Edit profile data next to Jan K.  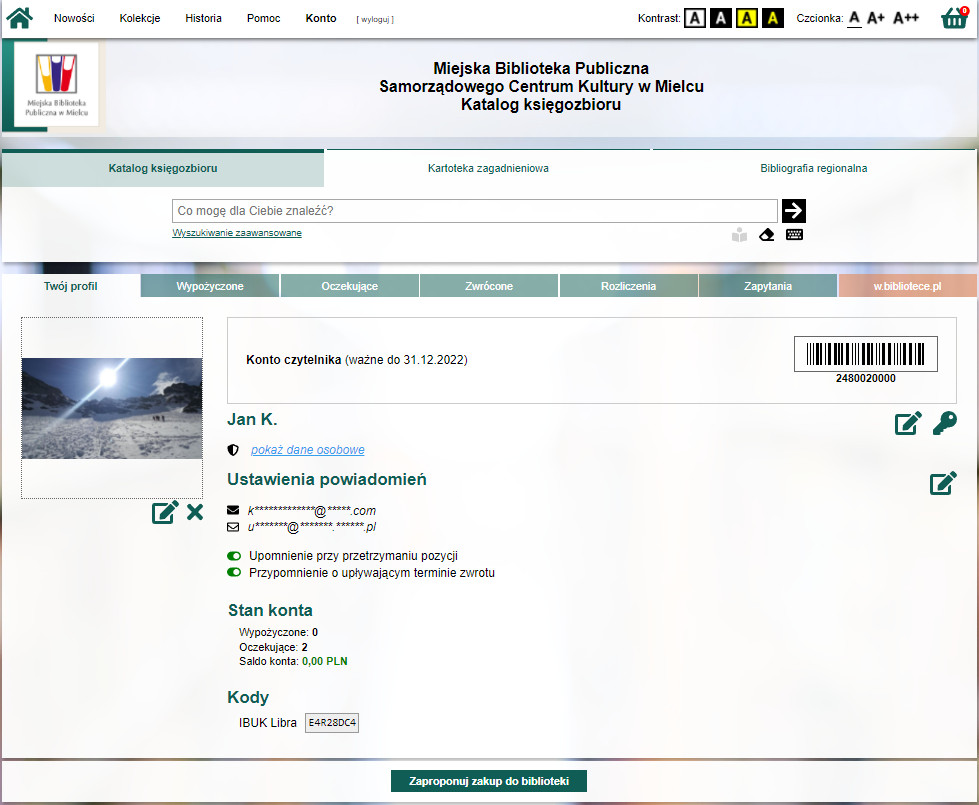pyautogui.click(x=908, y=423)
